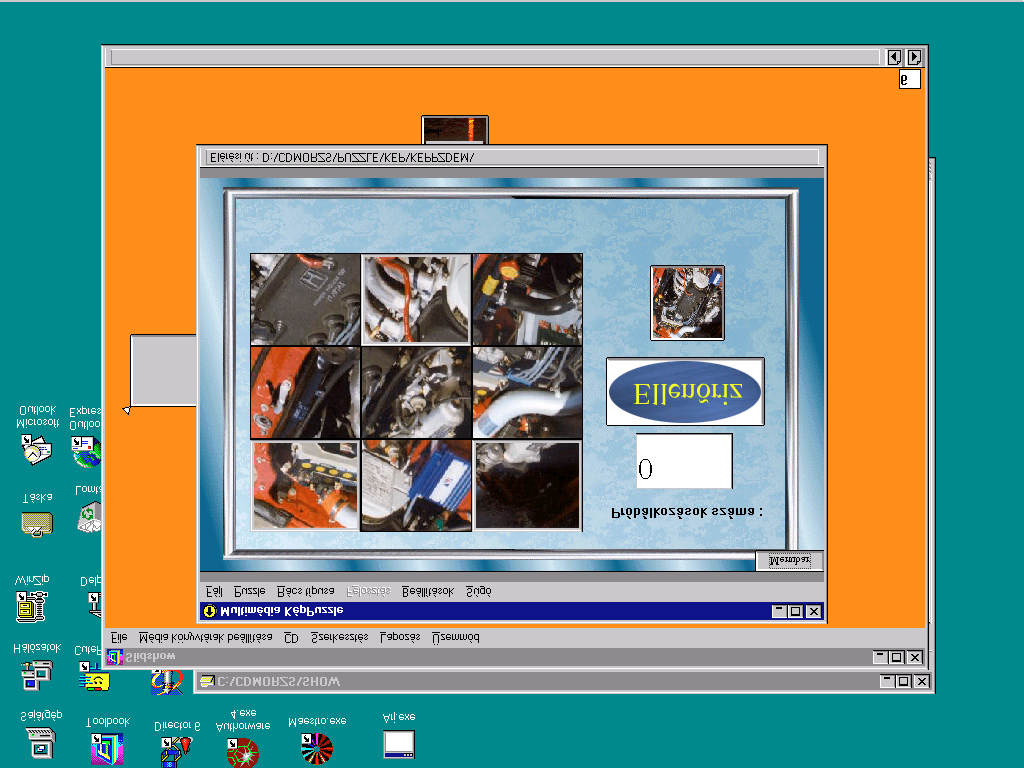Click the engine preview thumbnail
The image size is (1024, 768).
point(687,303)
